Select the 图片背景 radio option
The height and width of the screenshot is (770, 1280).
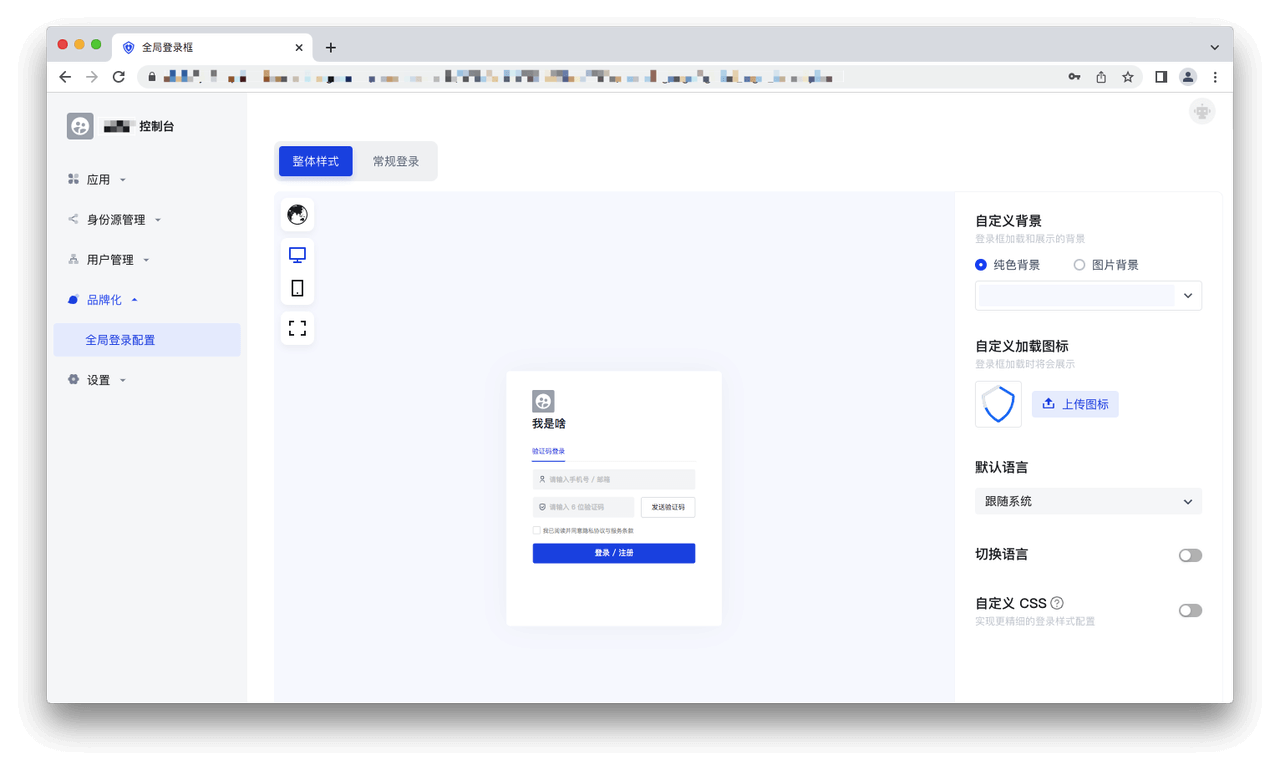point(1079,265)
